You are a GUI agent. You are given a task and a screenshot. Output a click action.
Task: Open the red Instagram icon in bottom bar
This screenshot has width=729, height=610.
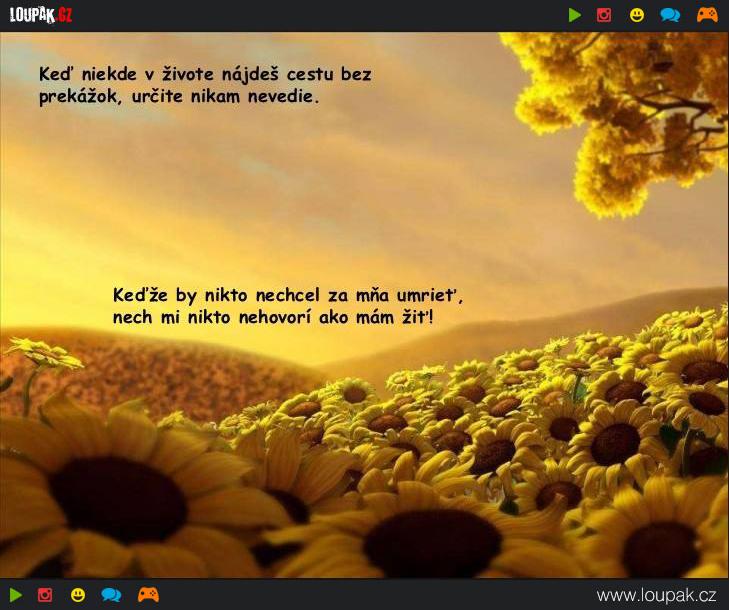pyautogui.click(x=45, y=595)
